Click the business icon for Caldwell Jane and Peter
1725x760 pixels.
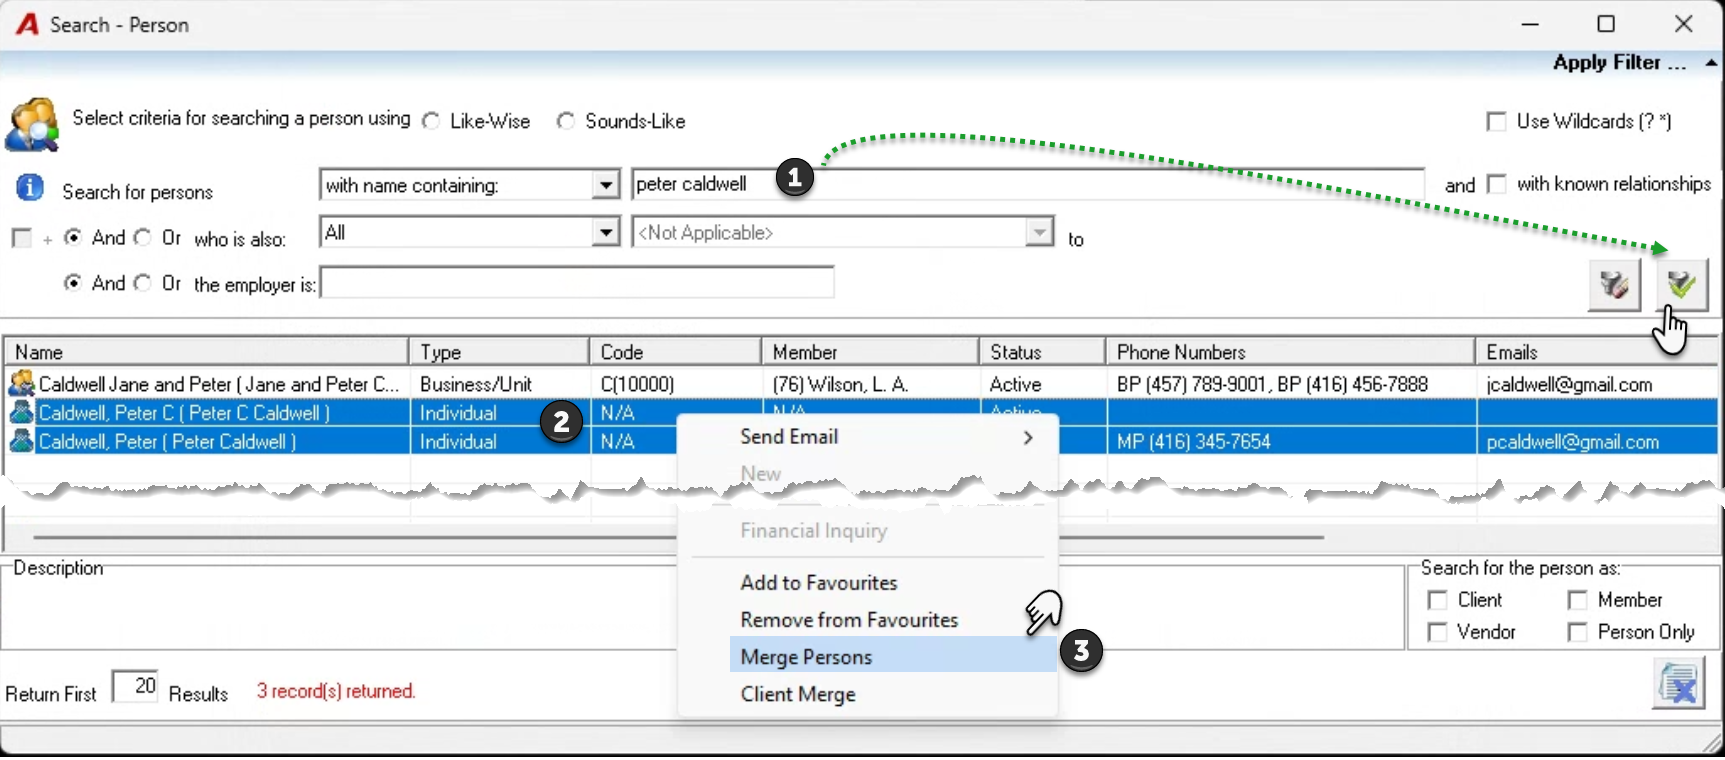[21, 383]
